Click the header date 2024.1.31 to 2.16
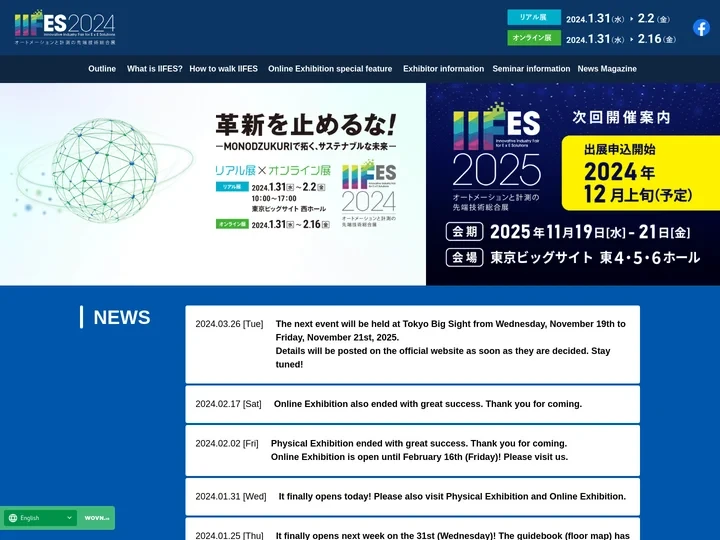 point(621,39)
